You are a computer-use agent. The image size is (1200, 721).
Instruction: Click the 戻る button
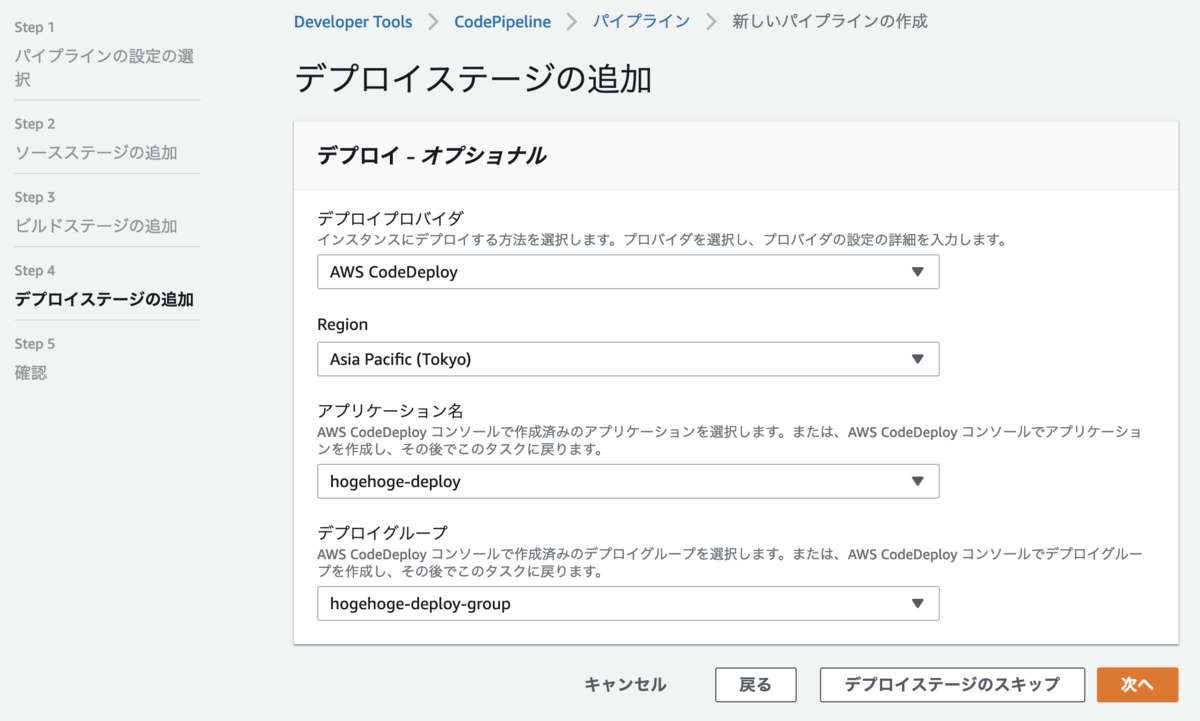pyautogui.click(x=755, y=685)
